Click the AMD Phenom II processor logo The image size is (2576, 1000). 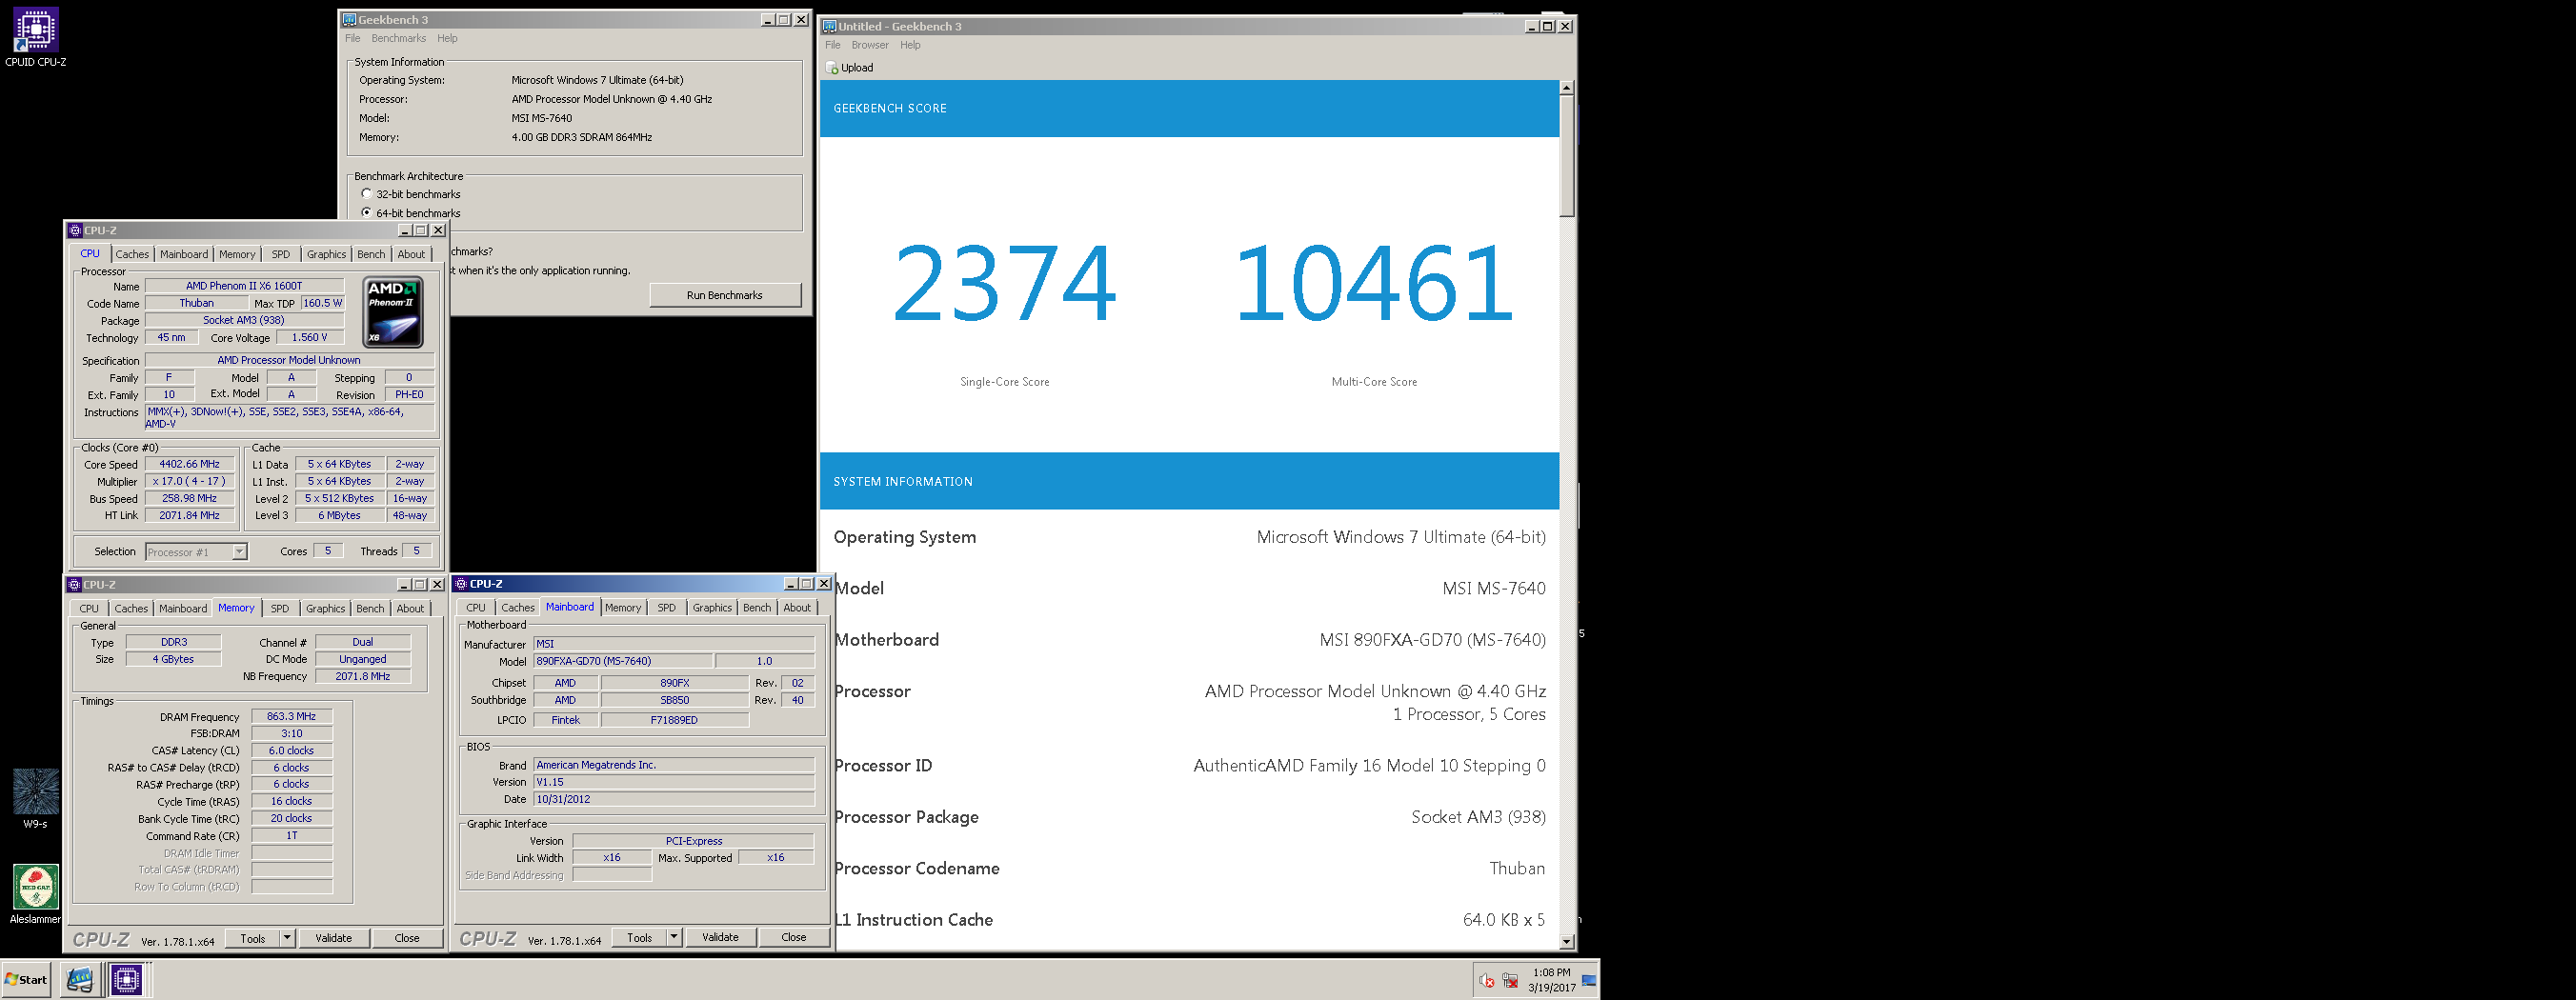tap(393, 311)
